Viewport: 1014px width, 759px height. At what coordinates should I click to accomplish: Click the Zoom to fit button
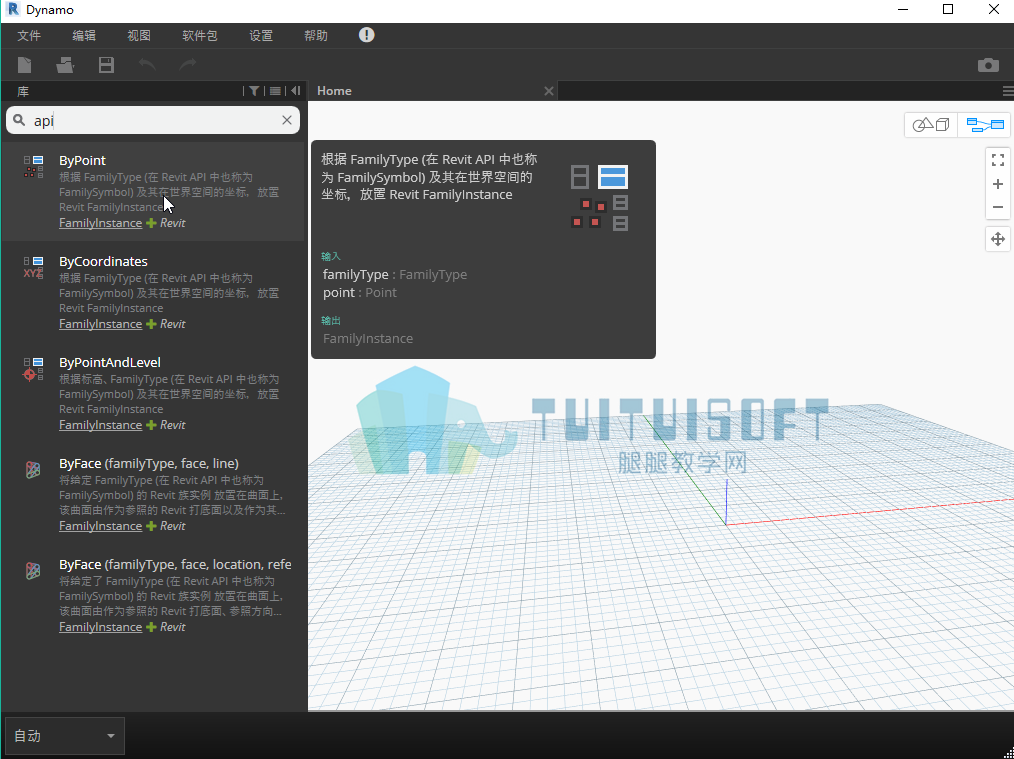tap(998, 160)
